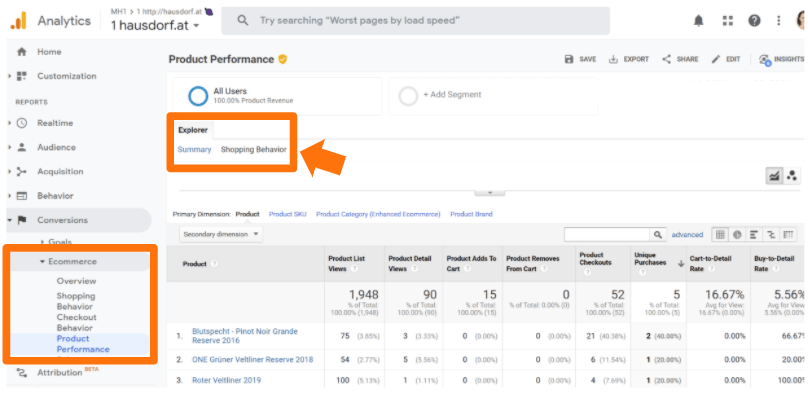Sort by Product List Views column
Screen dimensions: 808x399
click(x=346, y=263)
